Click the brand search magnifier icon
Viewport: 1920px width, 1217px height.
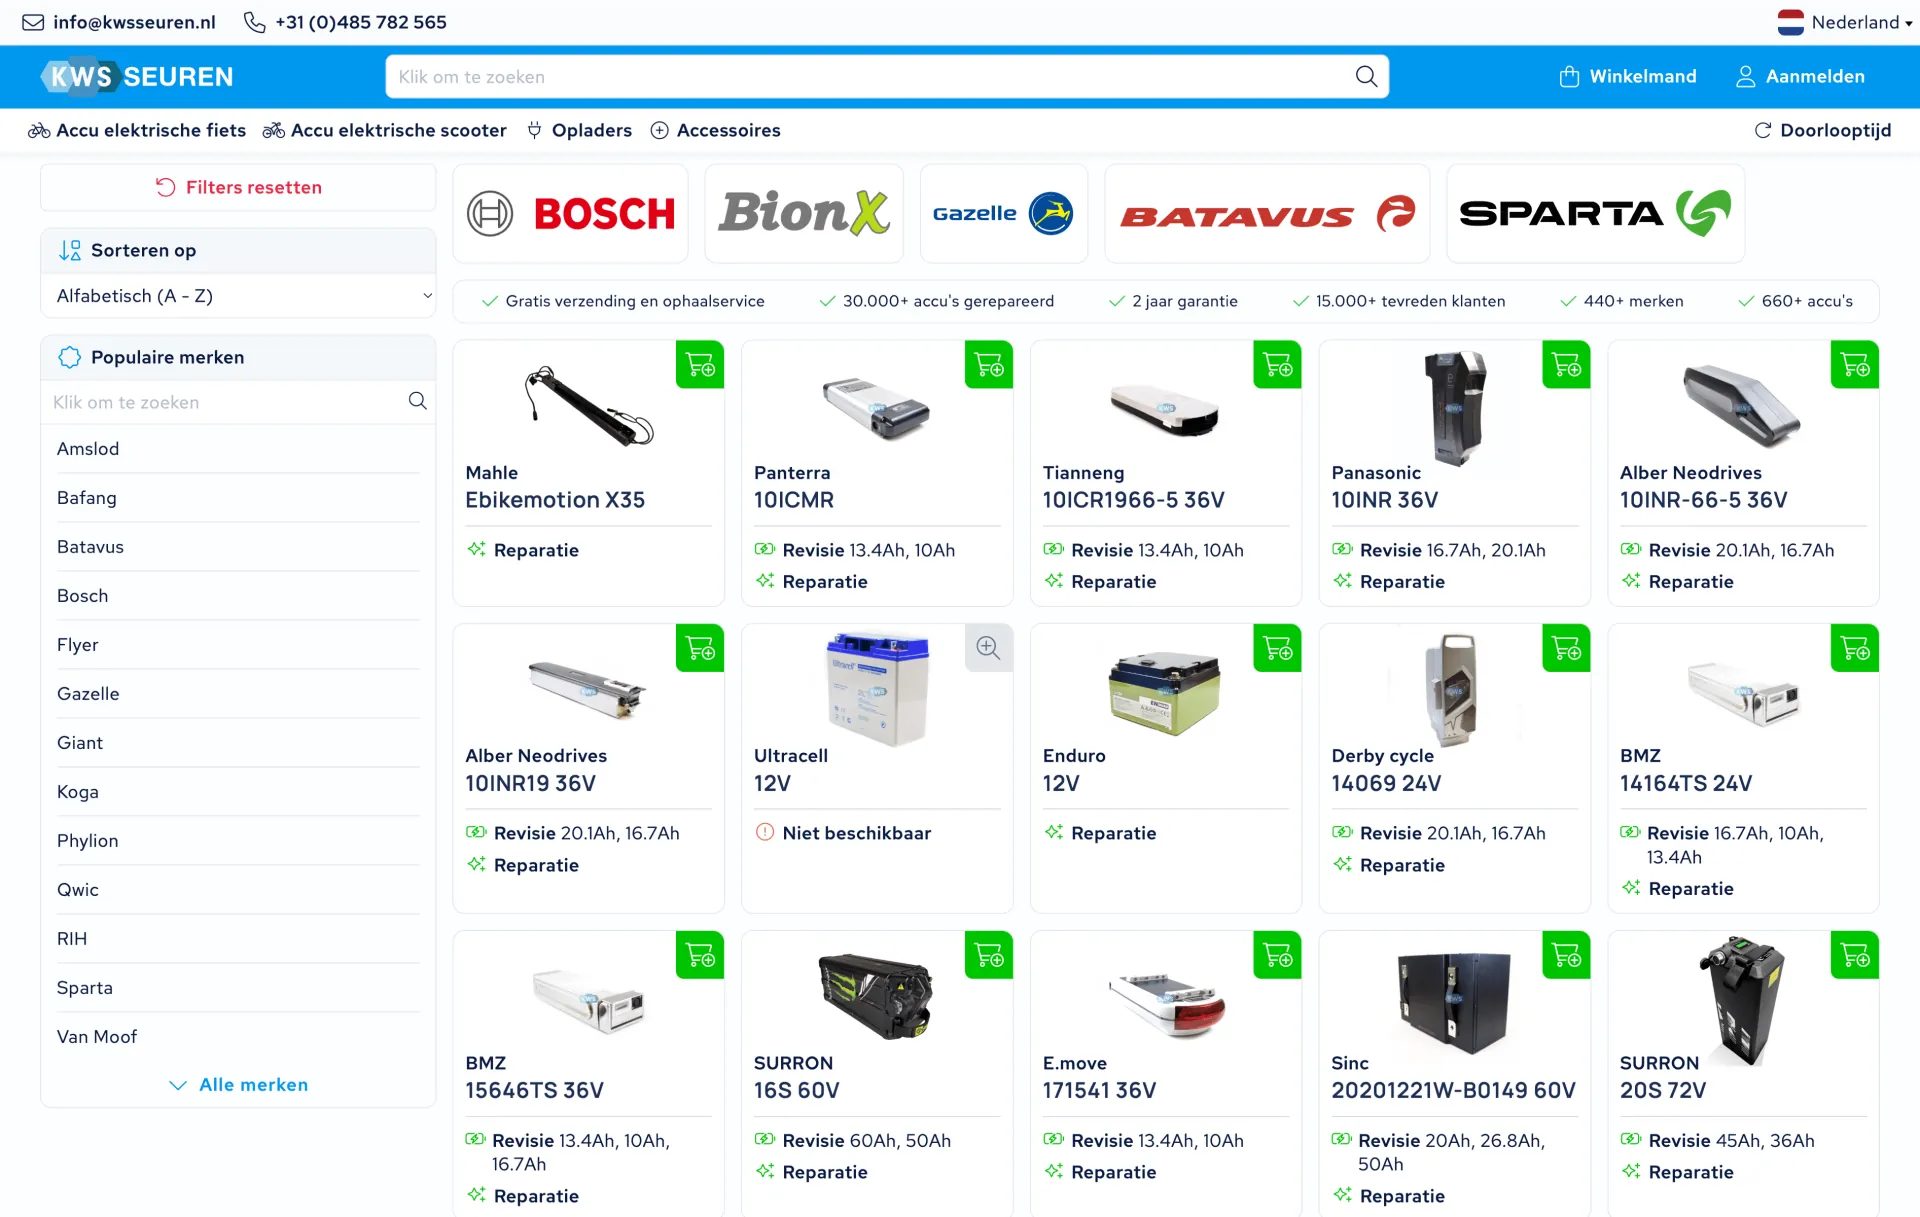[x=418, y=401]
